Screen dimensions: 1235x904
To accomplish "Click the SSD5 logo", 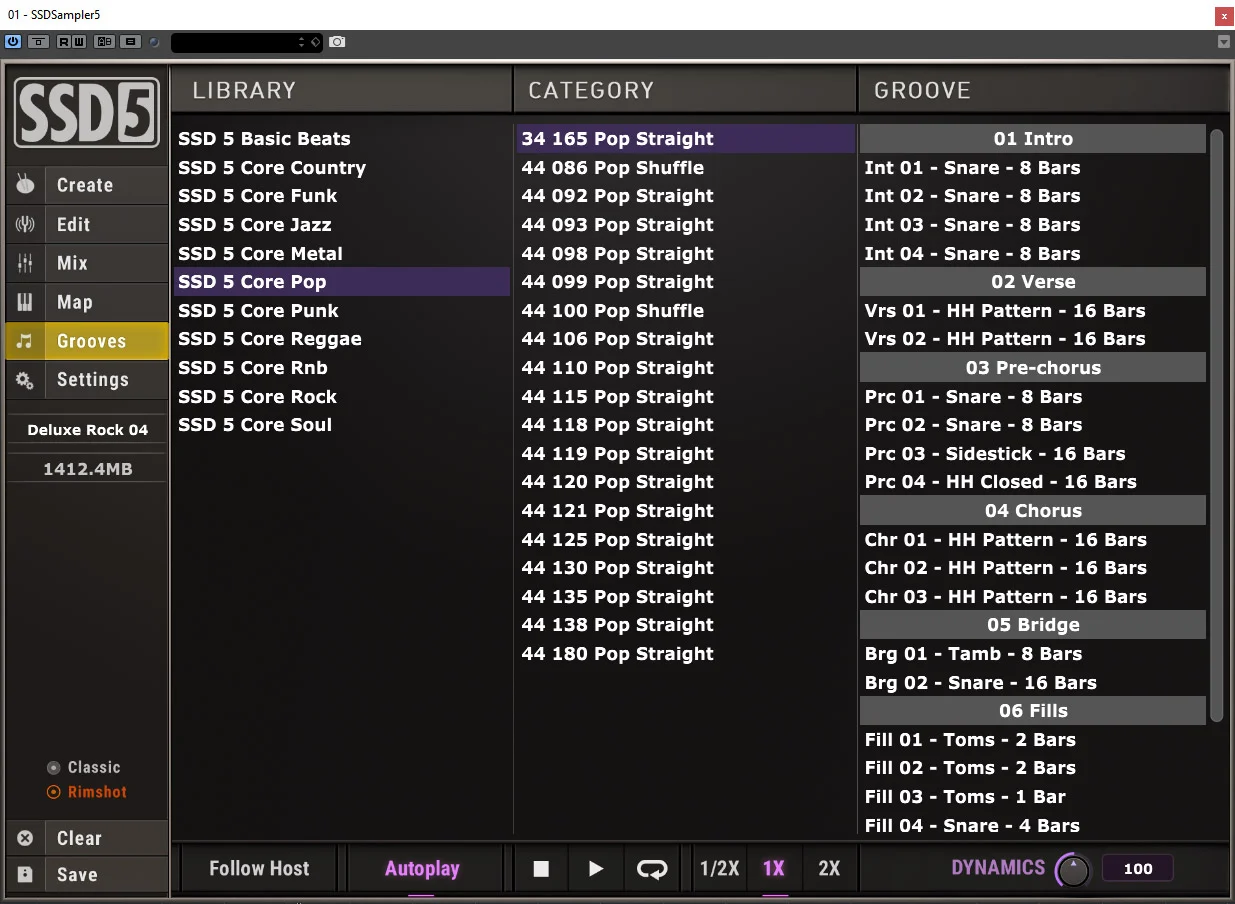I will 86,112.
